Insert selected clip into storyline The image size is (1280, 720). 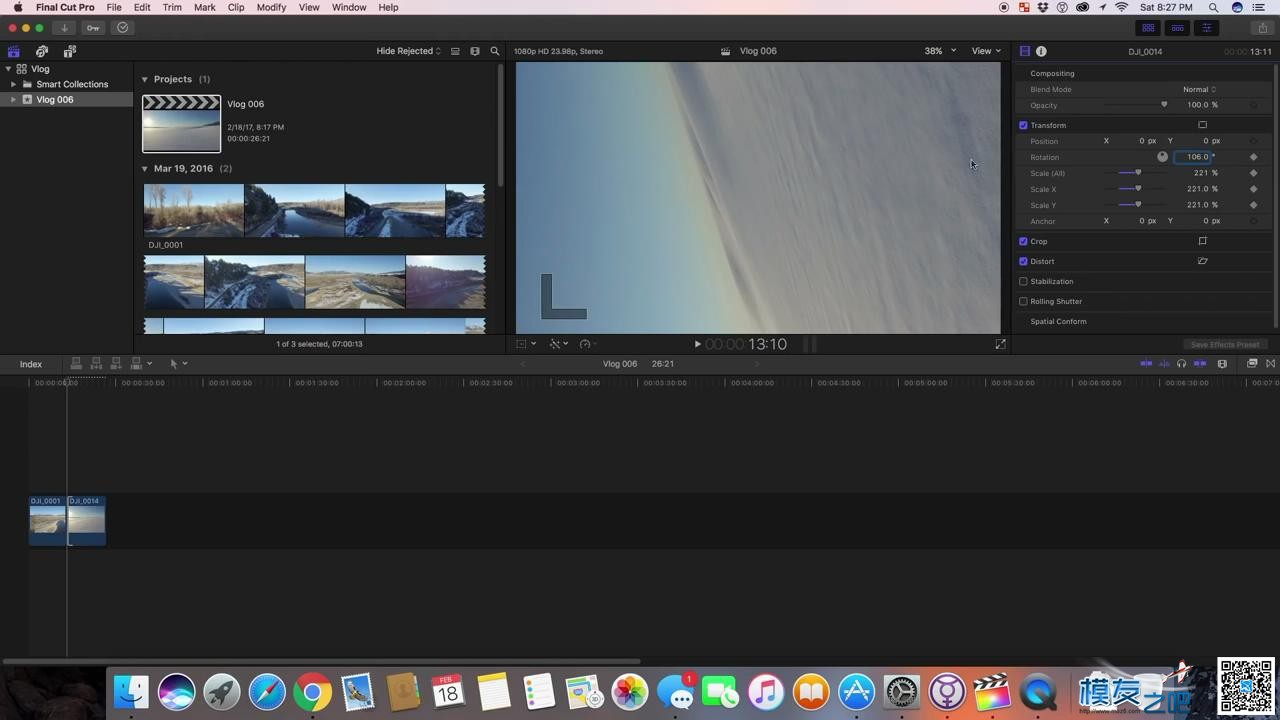click(96, 364)
